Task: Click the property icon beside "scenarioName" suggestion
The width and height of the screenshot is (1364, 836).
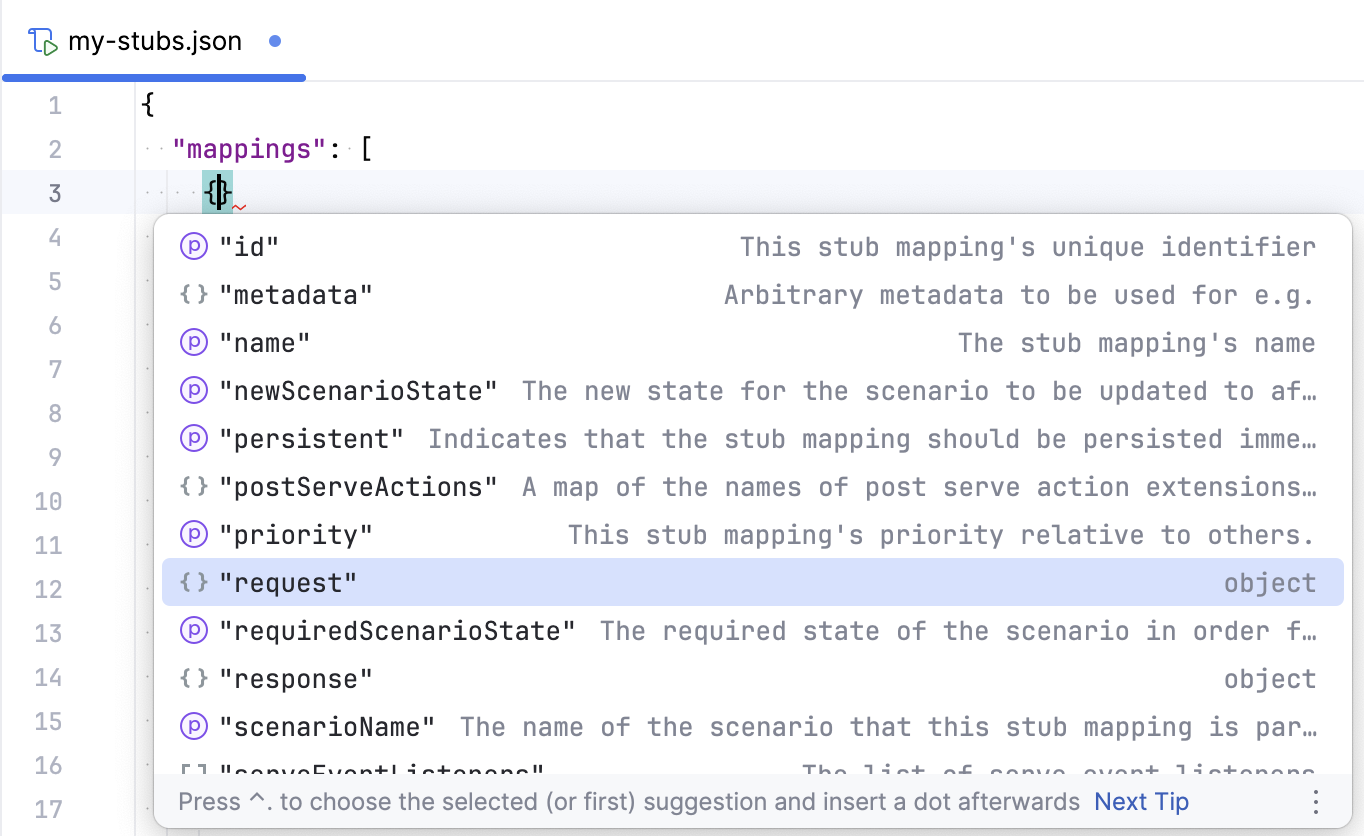Action: (x=193, y=726)
